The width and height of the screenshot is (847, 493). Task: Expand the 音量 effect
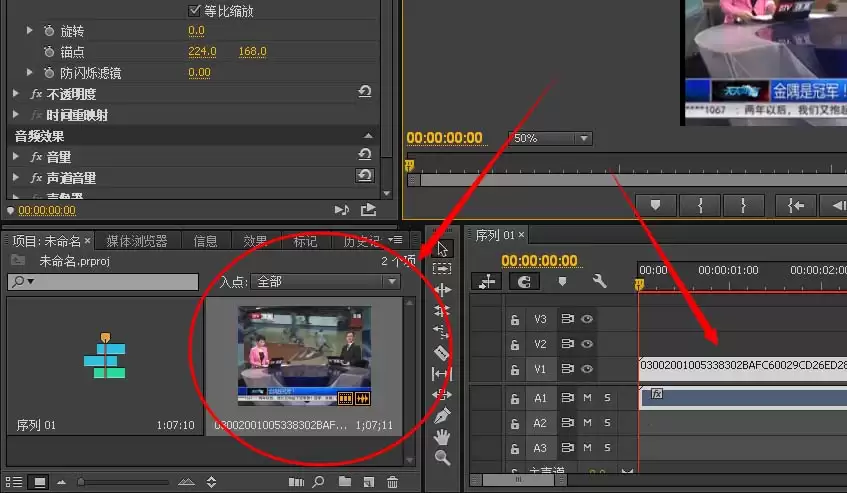point(16,157)
